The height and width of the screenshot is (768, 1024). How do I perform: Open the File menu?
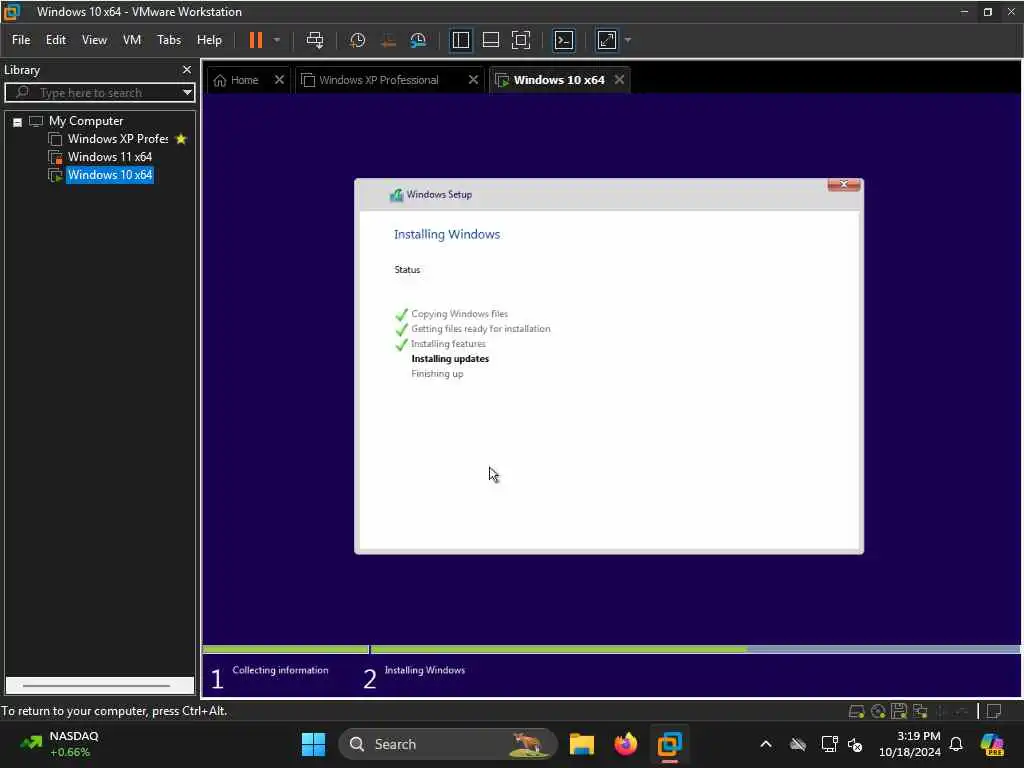[21, 40]
